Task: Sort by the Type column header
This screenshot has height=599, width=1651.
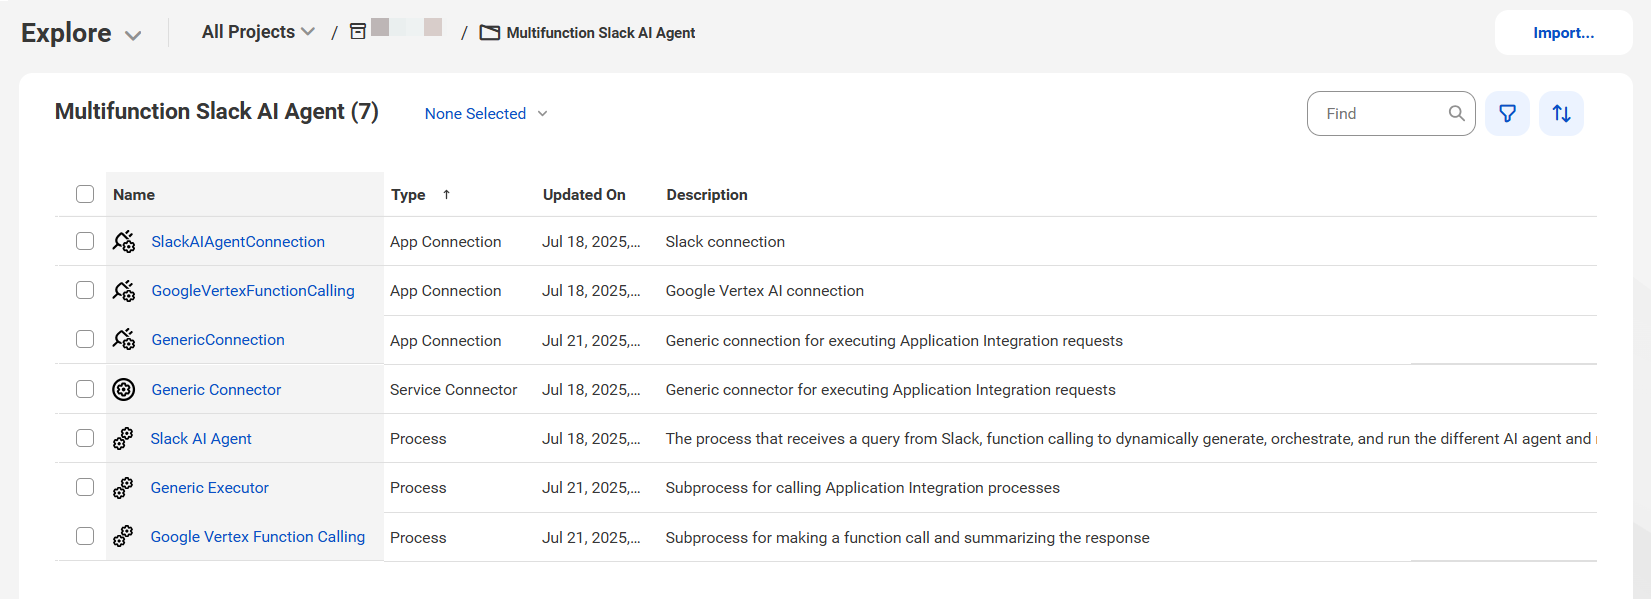Action: point(408,195)
